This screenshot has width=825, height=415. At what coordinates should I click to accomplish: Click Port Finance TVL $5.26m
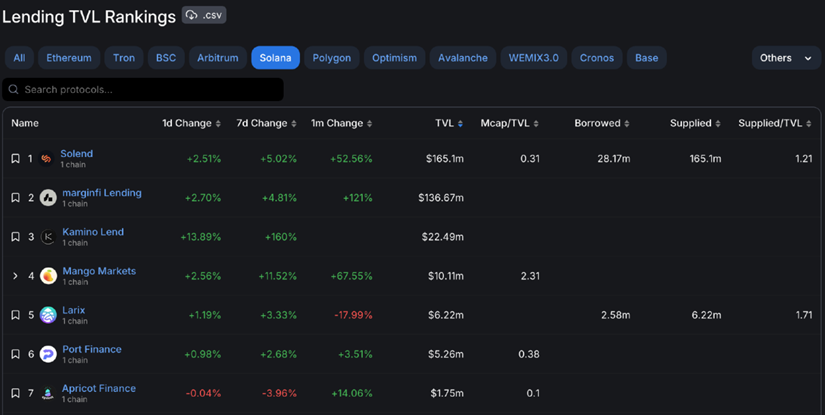click(x=446, y=354)
